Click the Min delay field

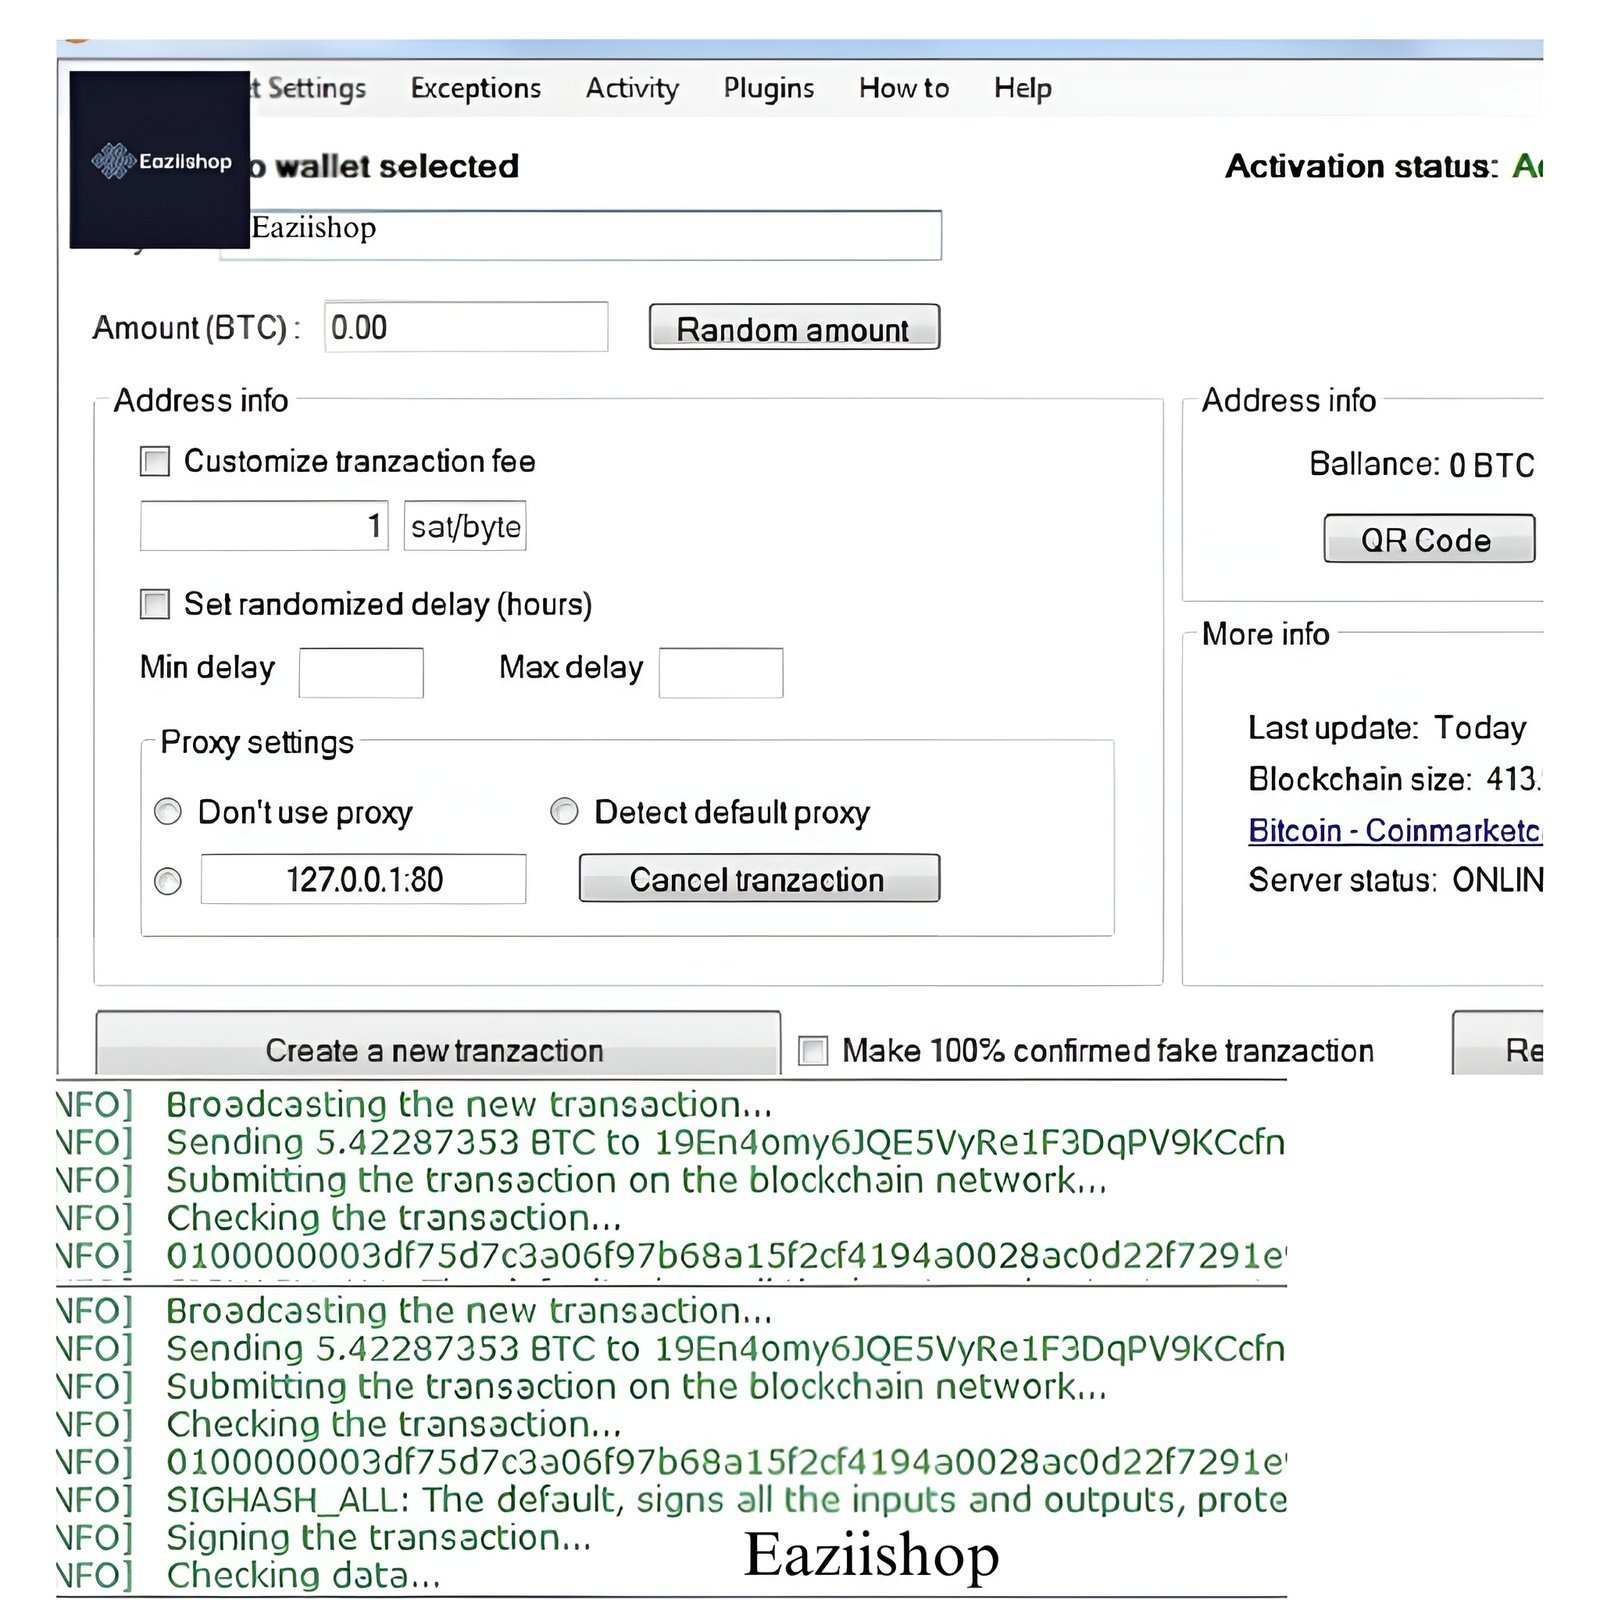(361, 673)
